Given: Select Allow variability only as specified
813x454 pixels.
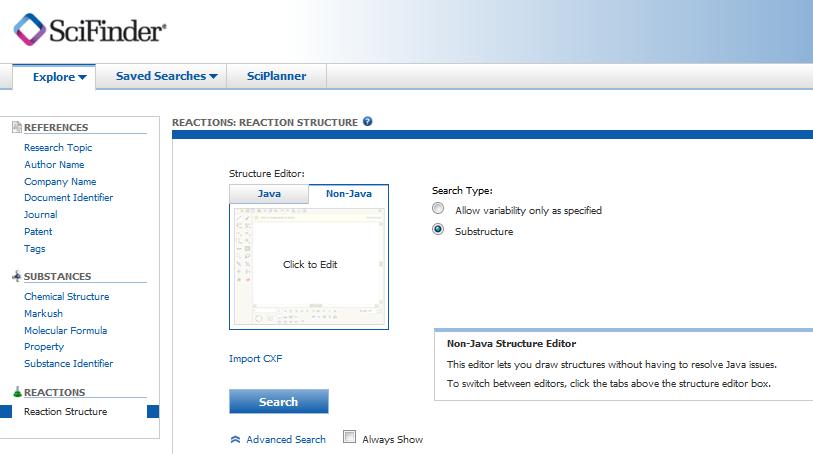Looking at the screenshot, I should pyautogui.click(x=438, y=208).
